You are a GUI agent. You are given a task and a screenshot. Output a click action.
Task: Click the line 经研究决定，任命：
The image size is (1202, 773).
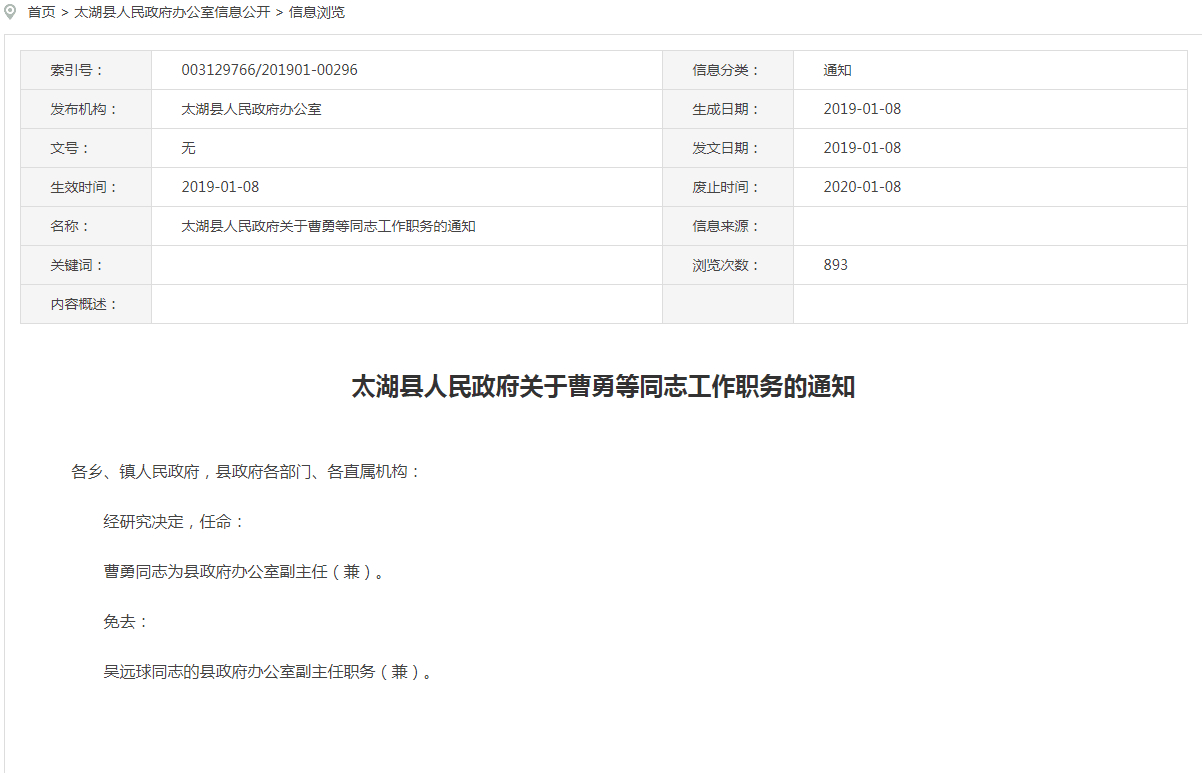(x=174, y=521)
